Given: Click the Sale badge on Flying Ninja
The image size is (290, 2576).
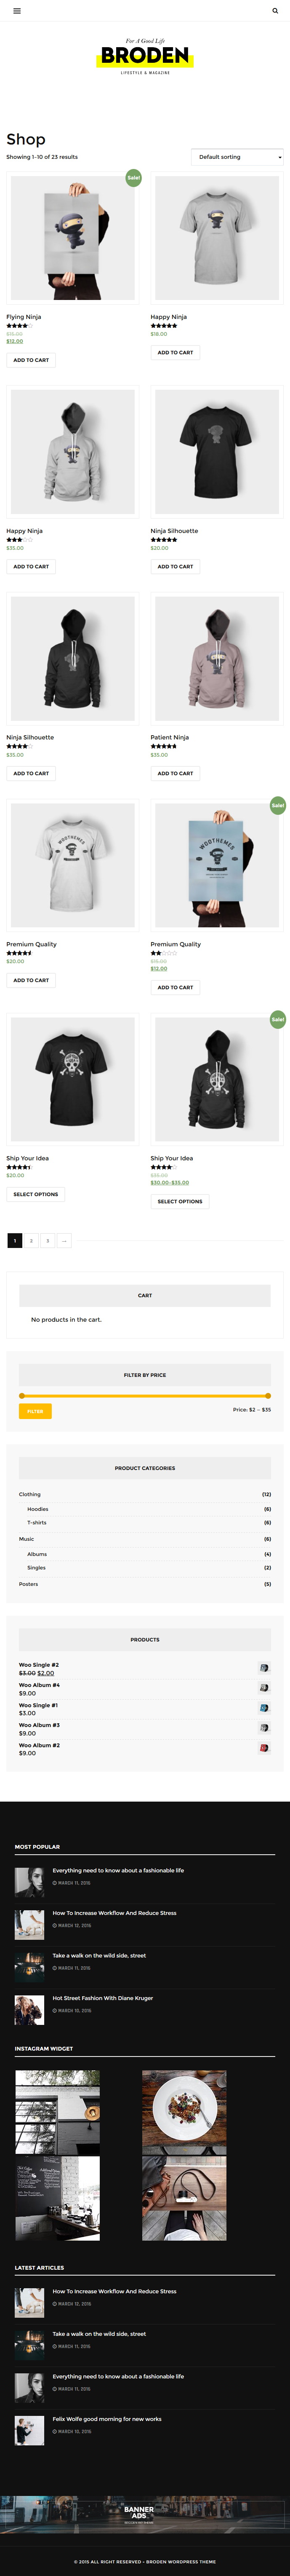Looking at the screenshot, I should 133,177.
